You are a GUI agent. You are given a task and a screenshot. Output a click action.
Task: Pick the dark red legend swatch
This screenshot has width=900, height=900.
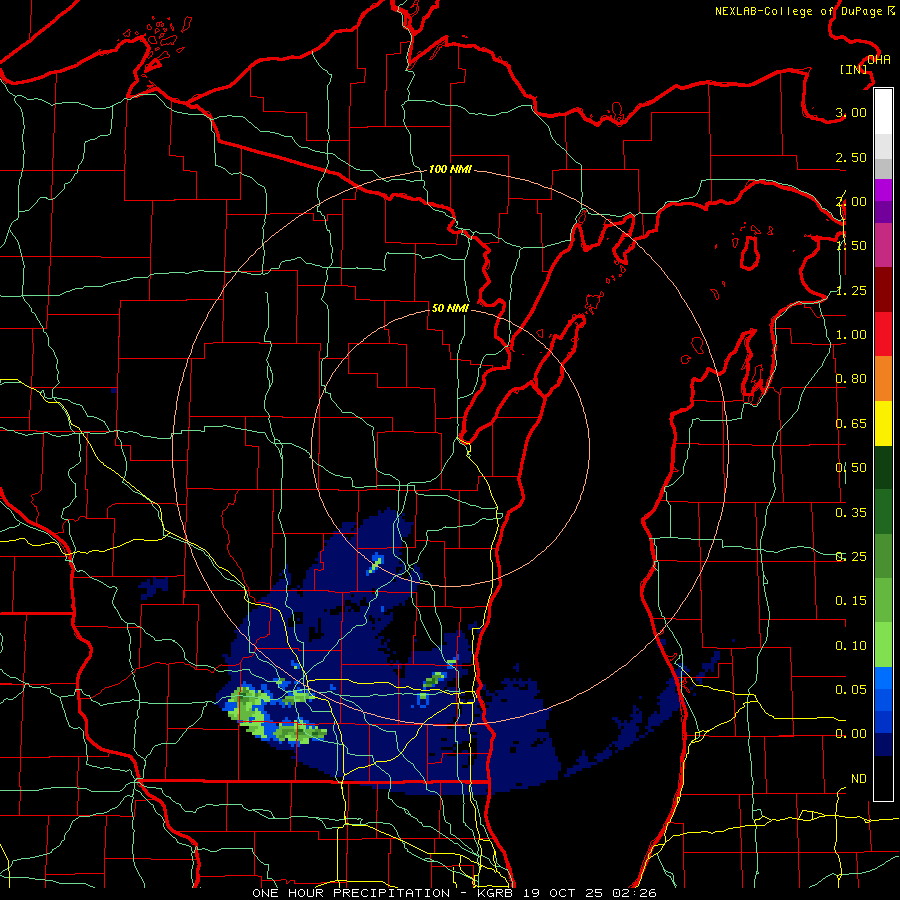(x=883, y=290)
